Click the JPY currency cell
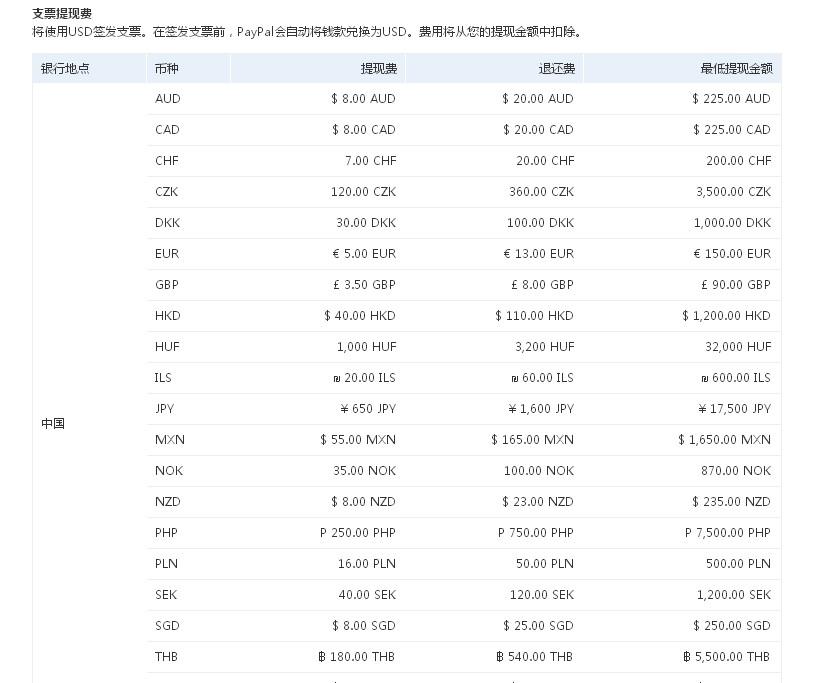The image size is (821, 683). point(164,409)
